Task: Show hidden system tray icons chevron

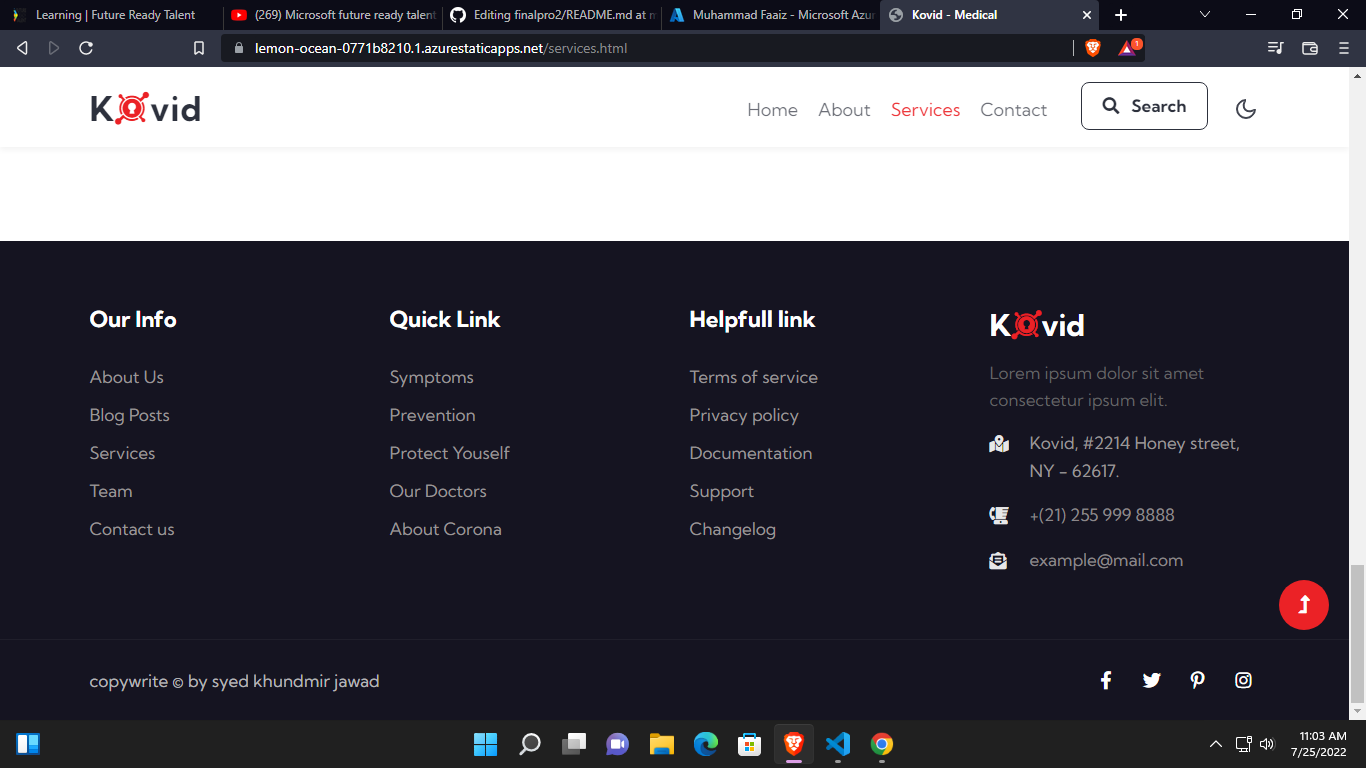Action: click(x=1216, y=744)
